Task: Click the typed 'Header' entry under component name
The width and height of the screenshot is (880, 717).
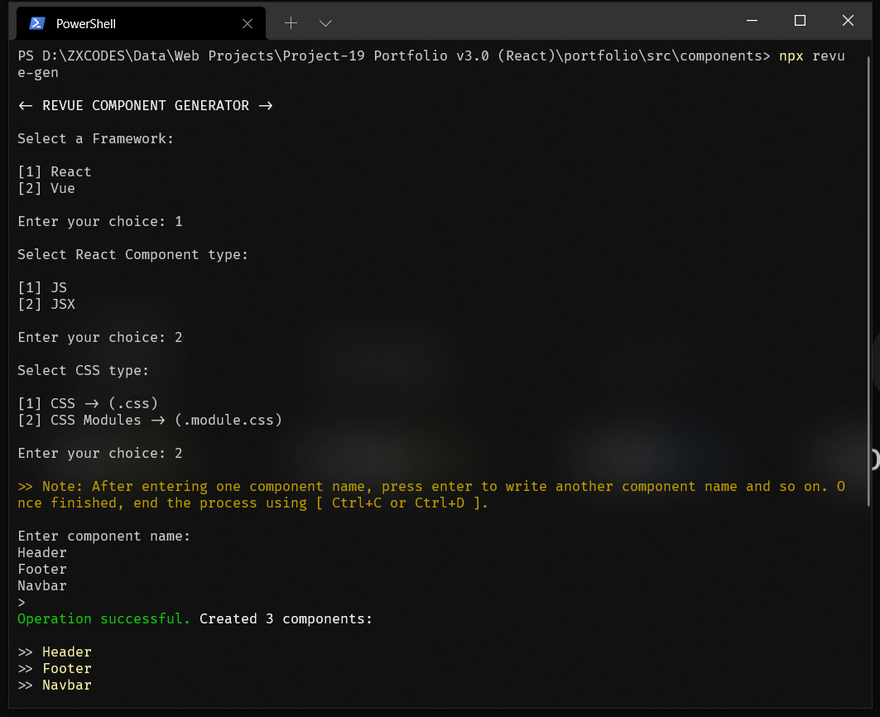Action: tap(42, 553)
